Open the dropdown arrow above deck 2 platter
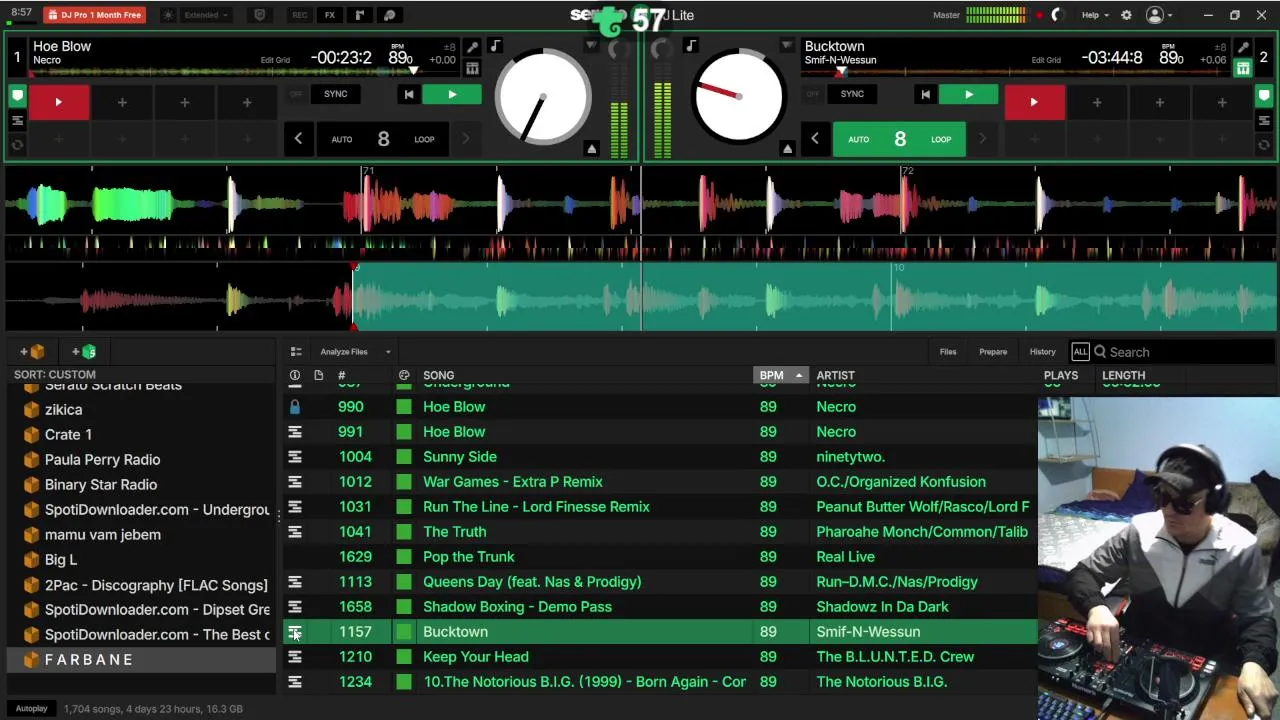Image resolution: width=1280 pixels, height=720 pixels. (787, 46)
